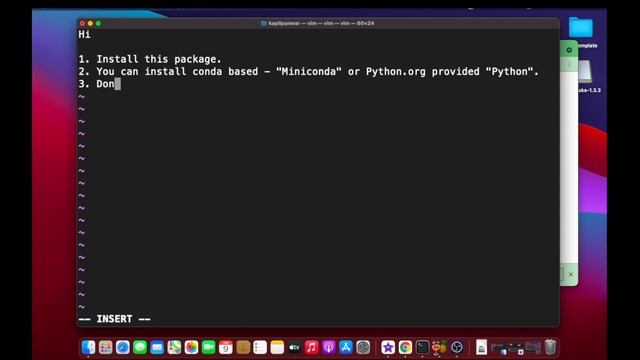This screenshot has height=360, width=640.
Task: Launch Safari from the dock
Action: (122, 347)
